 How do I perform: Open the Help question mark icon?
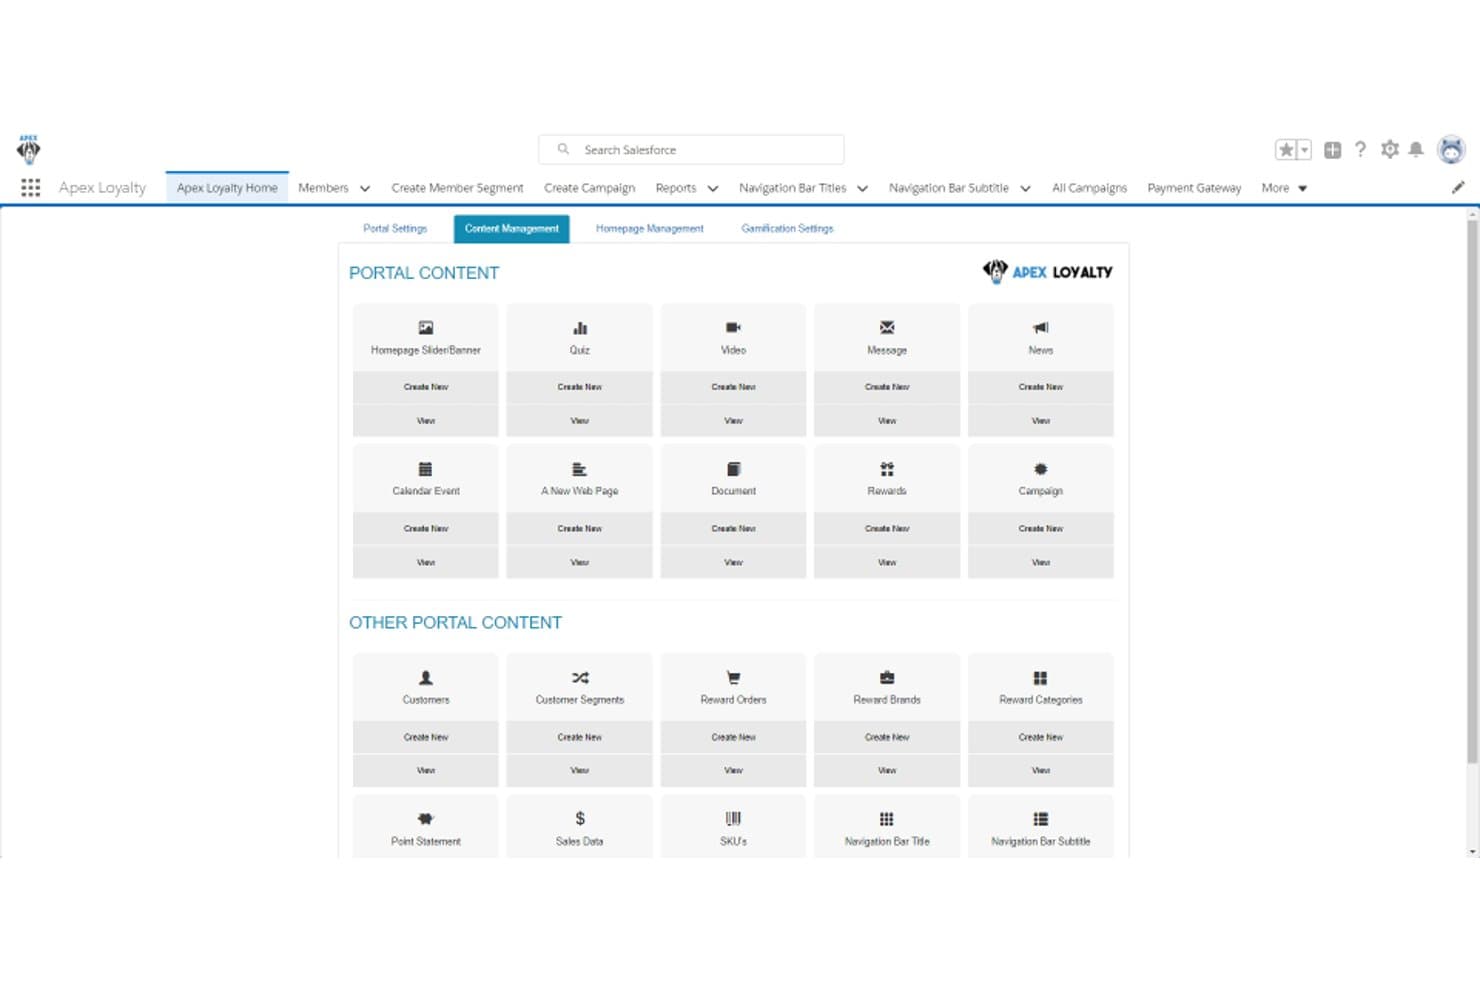pos(1360,149)
